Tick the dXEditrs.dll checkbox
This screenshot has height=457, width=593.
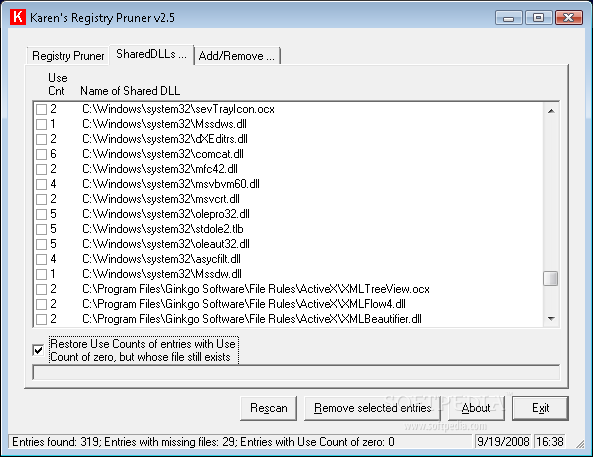coord(41,139)
